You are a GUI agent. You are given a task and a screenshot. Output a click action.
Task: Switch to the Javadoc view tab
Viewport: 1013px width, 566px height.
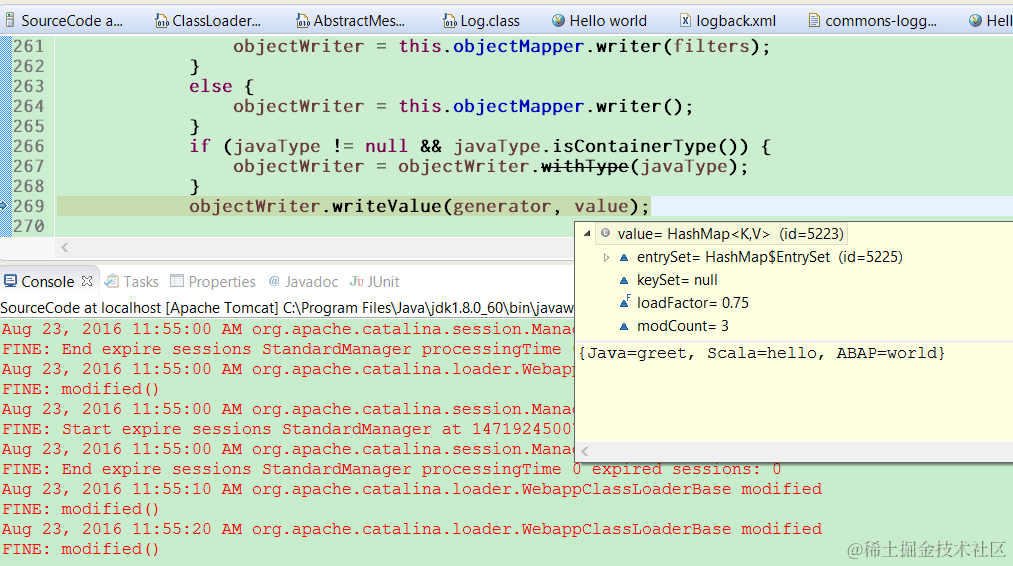point(303,282)
